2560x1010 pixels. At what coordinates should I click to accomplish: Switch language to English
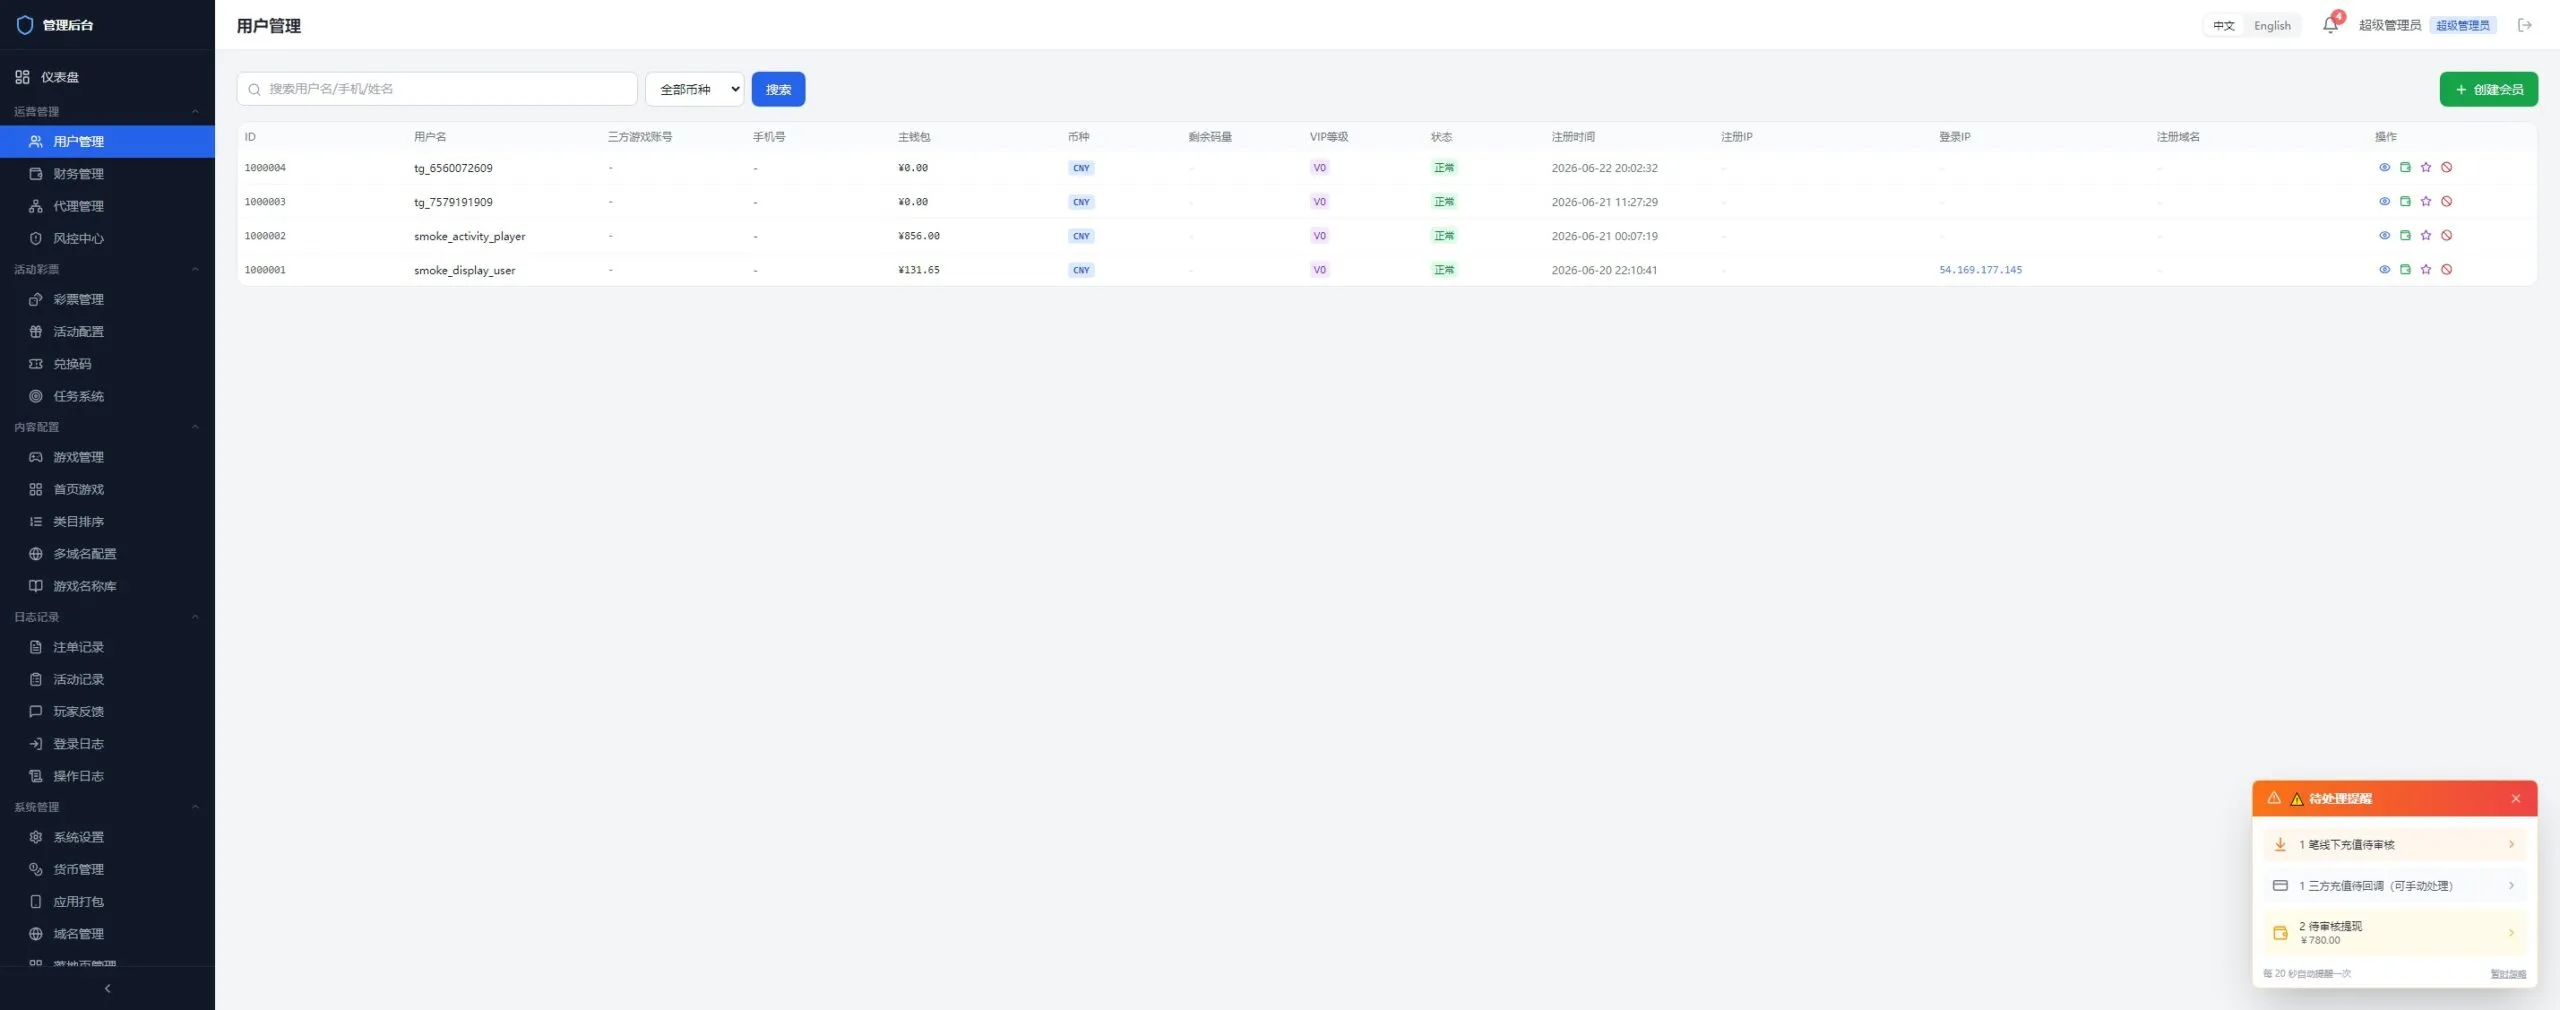tap(2272, 25)
